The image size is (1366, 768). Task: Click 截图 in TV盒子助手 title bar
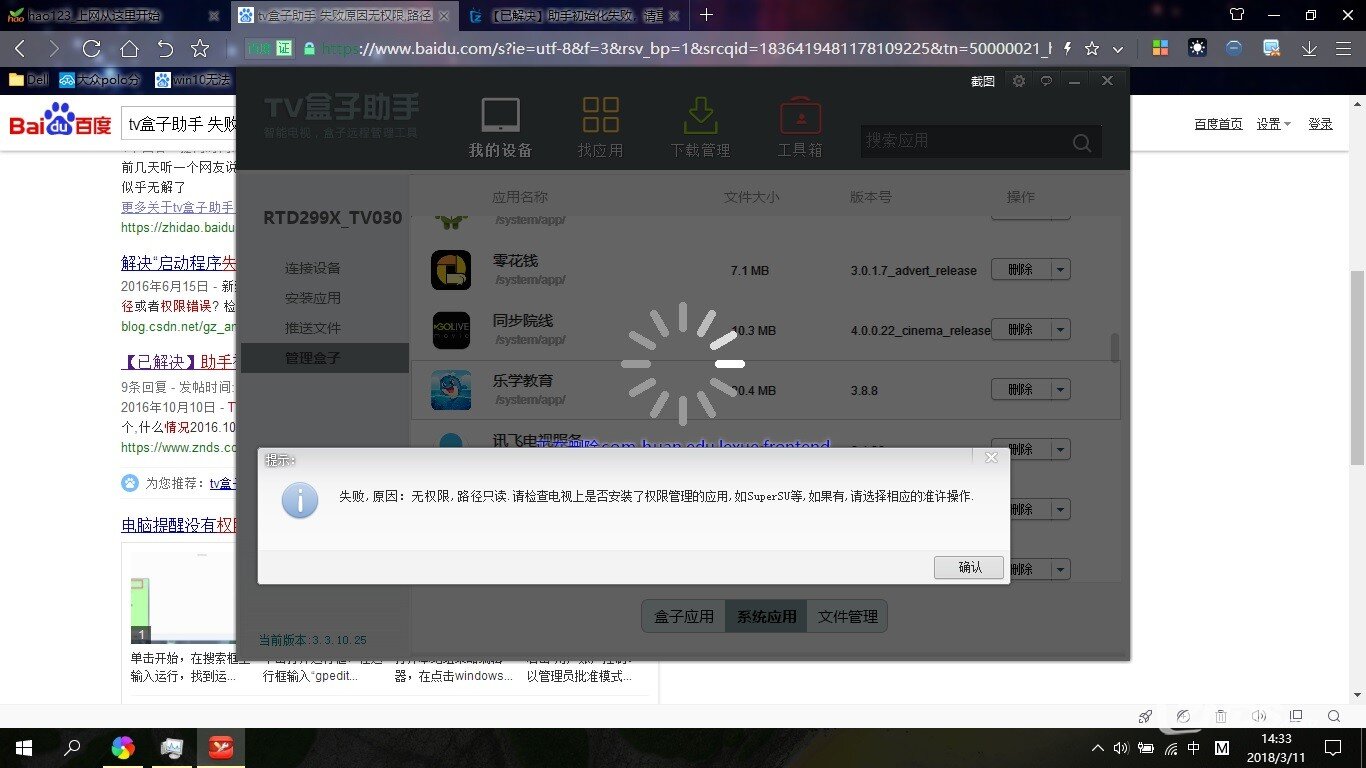coord(983,81)
